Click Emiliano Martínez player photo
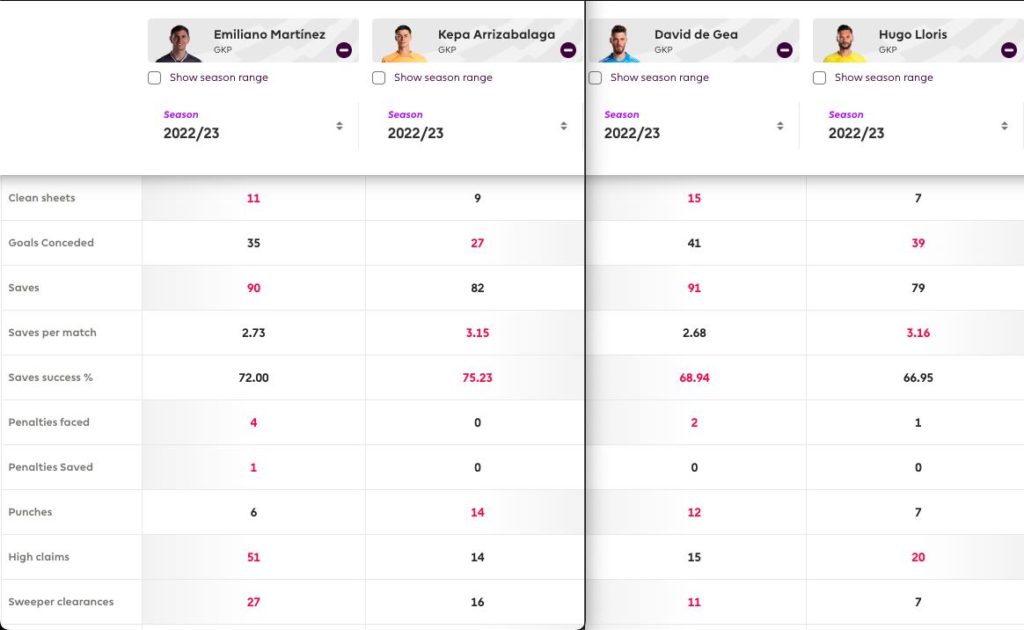 tap(178, 43)
